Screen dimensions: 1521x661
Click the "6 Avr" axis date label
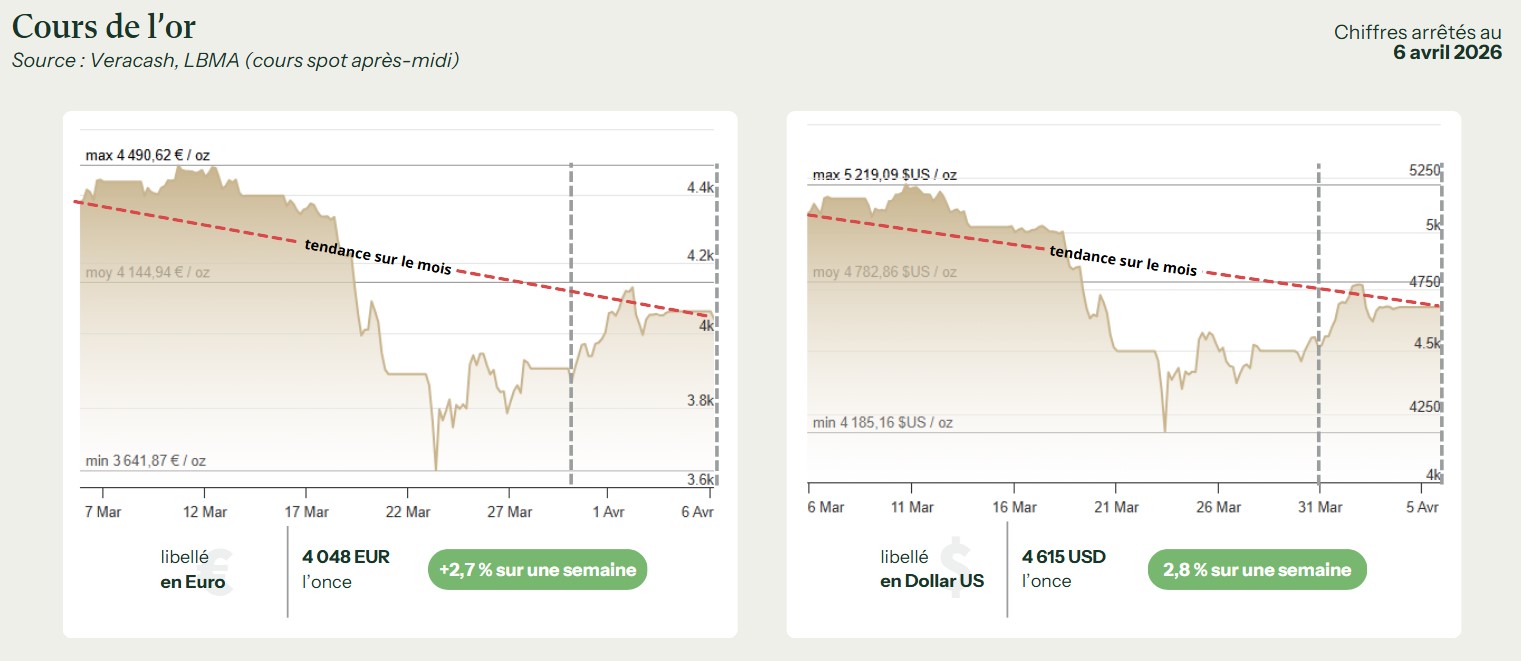tap(698, 512)
